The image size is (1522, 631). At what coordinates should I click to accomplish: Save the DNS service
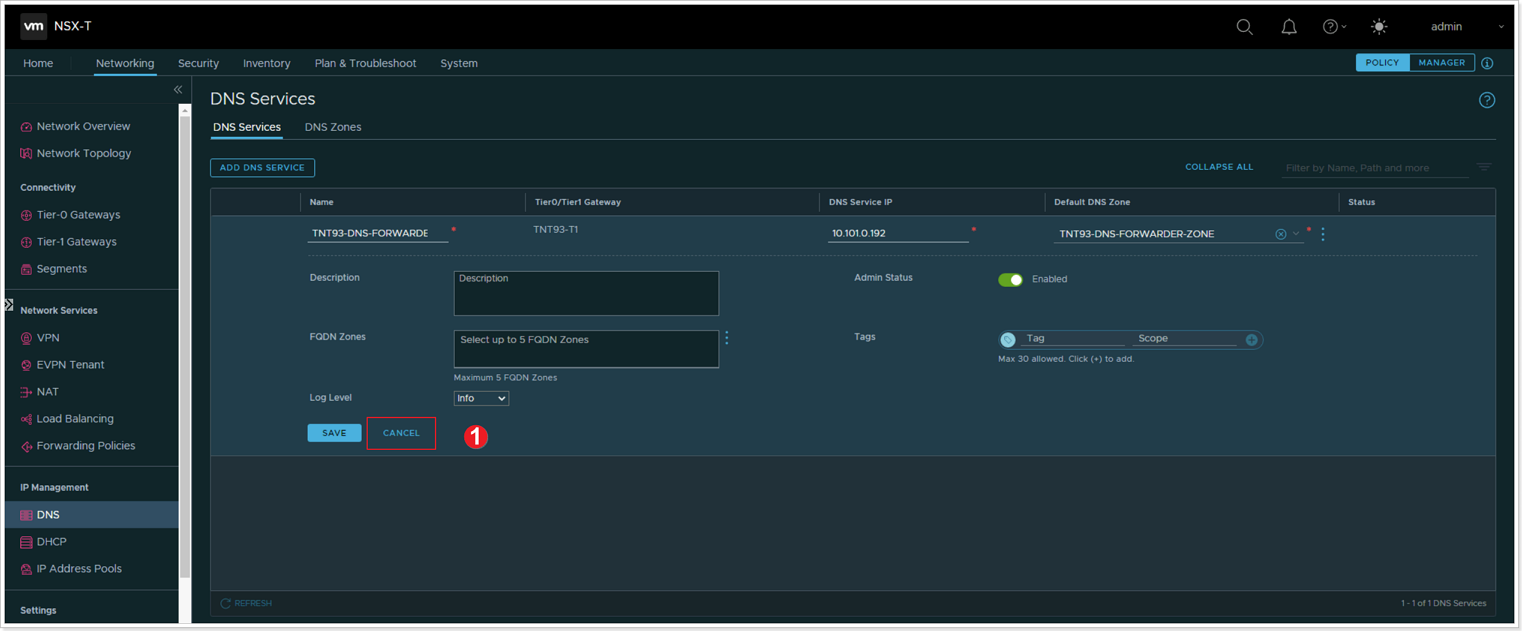[x=334, y=433]
